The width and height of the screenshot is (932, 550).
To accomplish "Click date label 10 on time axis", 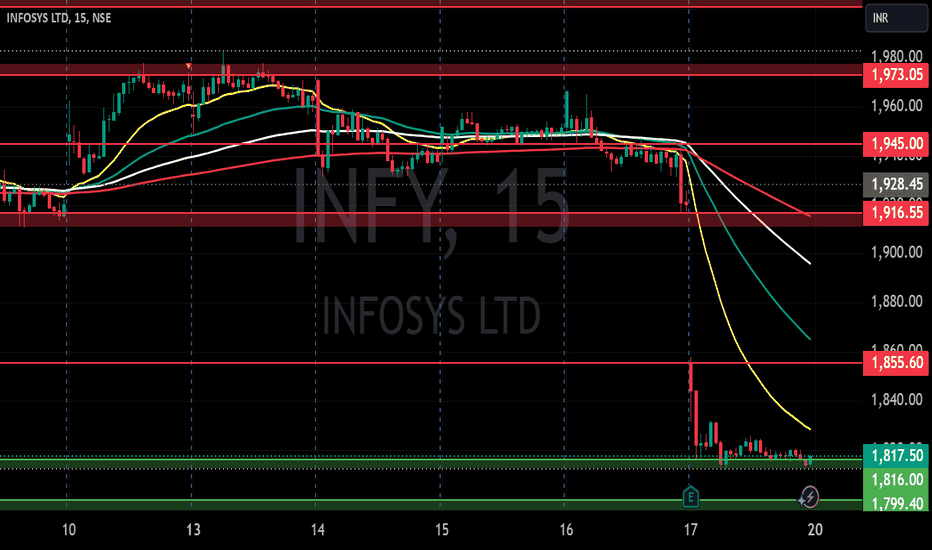I will [69, 529].
